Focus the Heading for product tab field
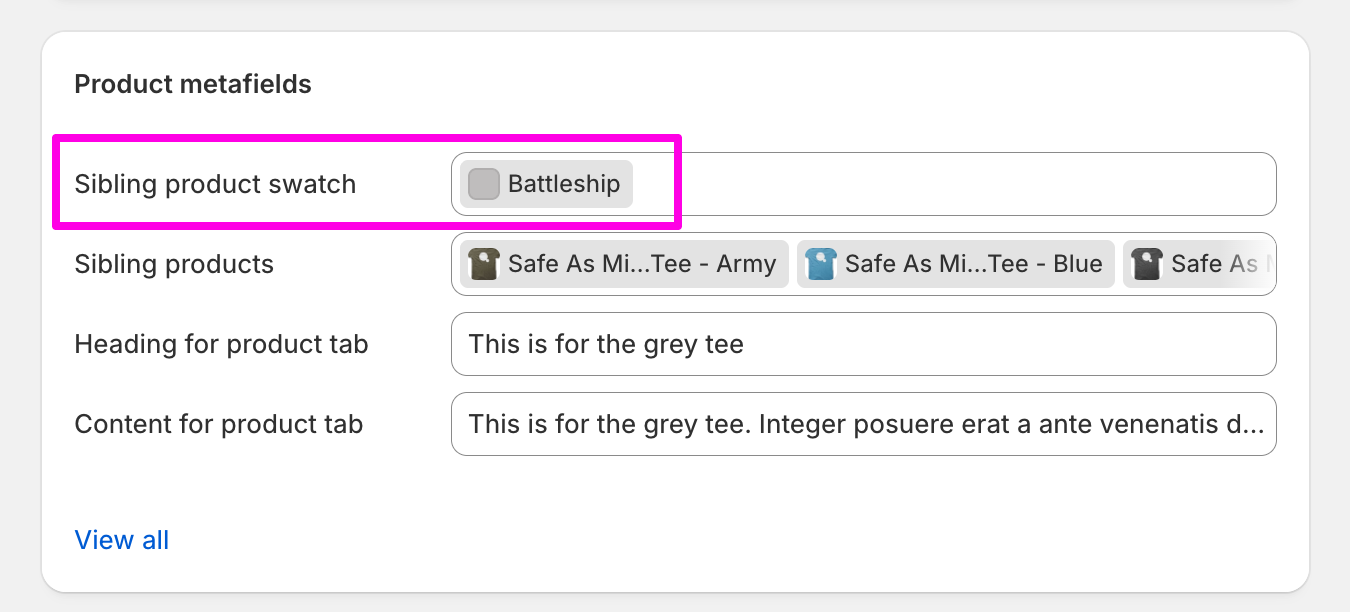 coord(864,344)
